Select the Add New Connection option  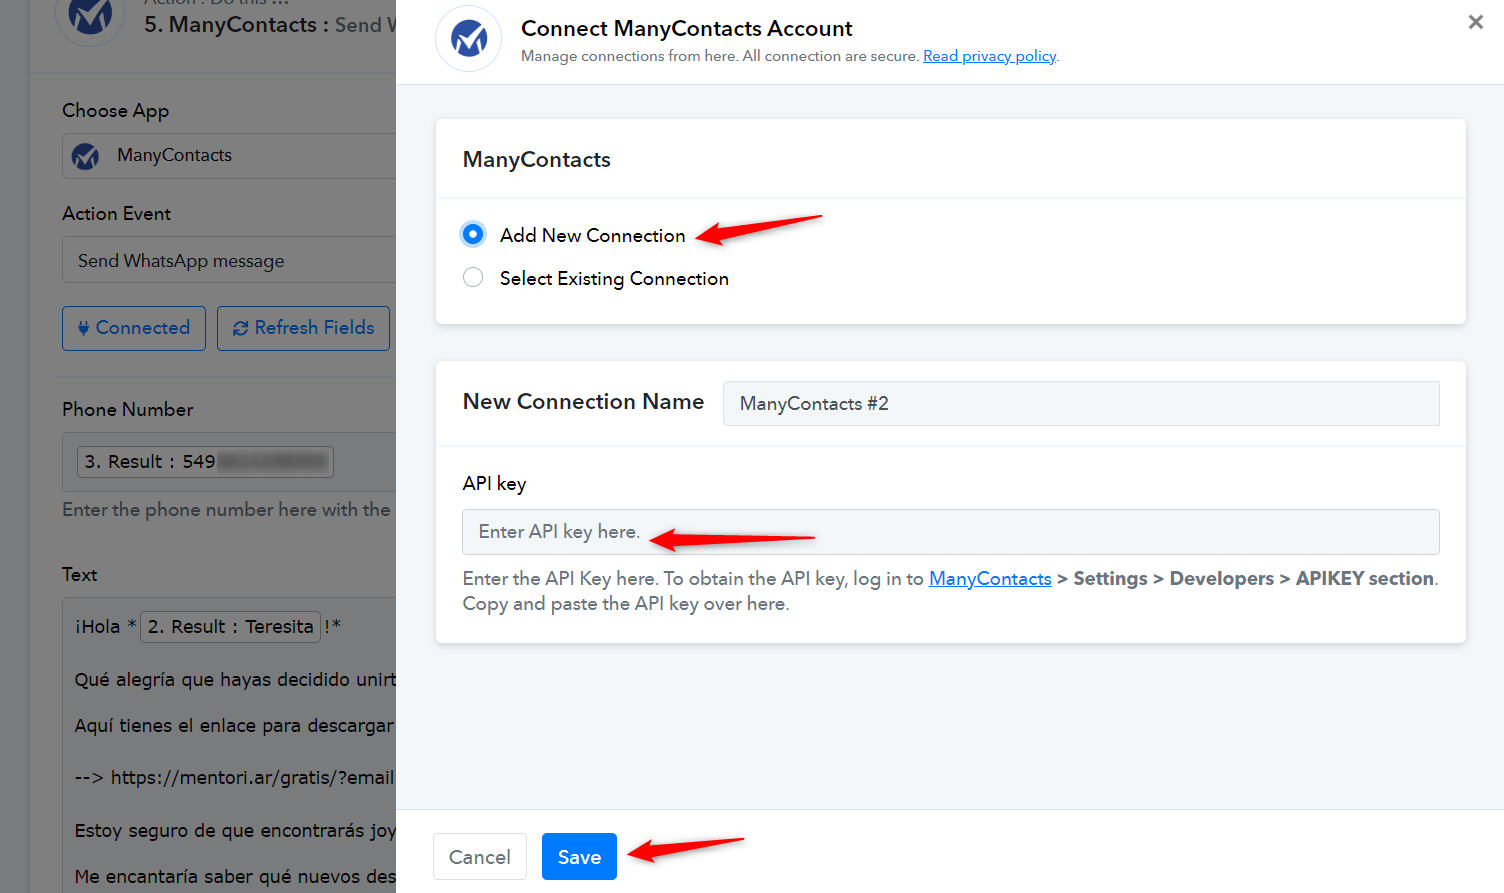(x=473, y=234)
